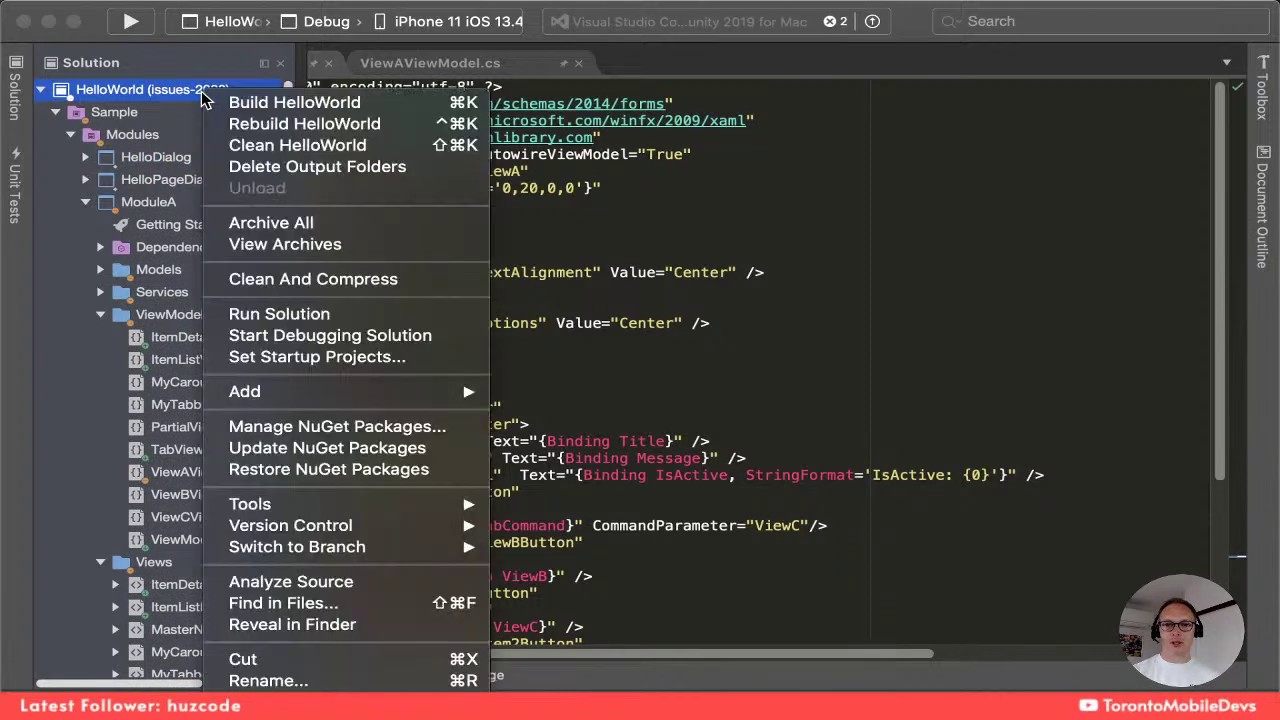
Task: Click the ModuleA project icon
Action: point(106,202)
